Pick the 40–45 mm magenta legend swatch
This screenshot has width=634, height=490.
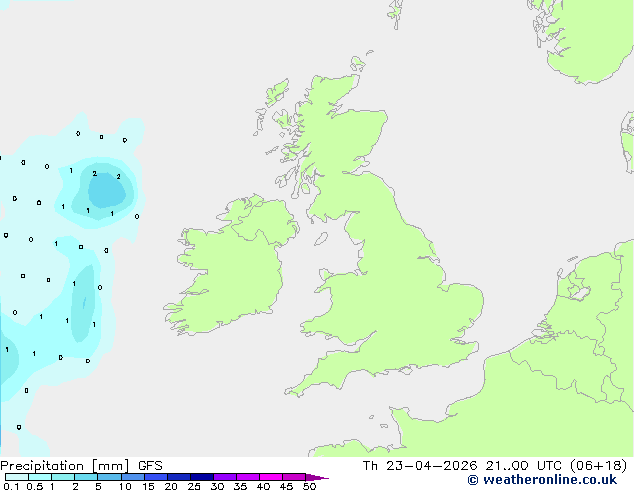[271, 477]
